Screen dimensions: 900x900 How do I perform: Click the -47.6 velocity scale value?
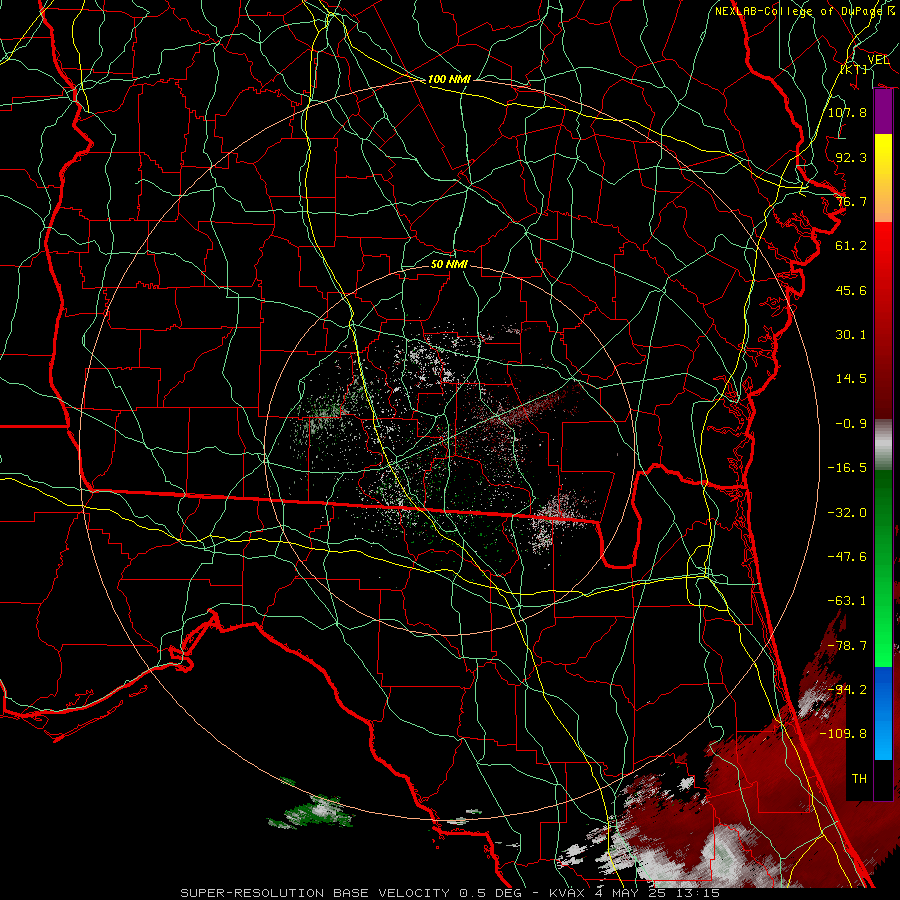tap(847, 556)
